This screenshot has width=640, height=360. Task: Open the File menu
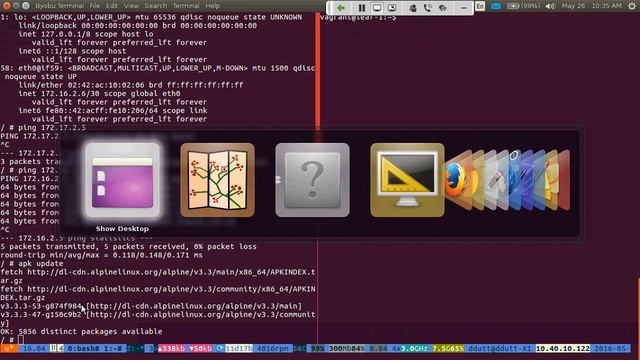(95, 6)
